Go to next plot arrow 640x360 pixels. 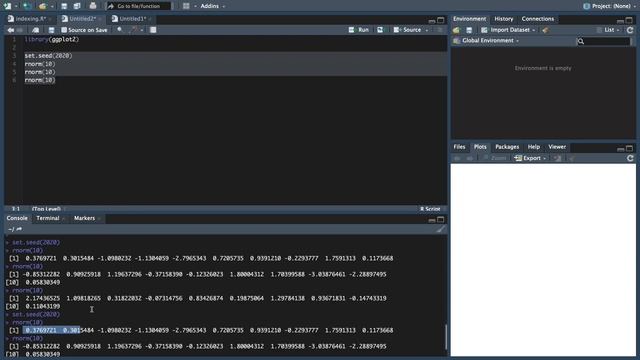pyautogui.click(x=470, y=158)
